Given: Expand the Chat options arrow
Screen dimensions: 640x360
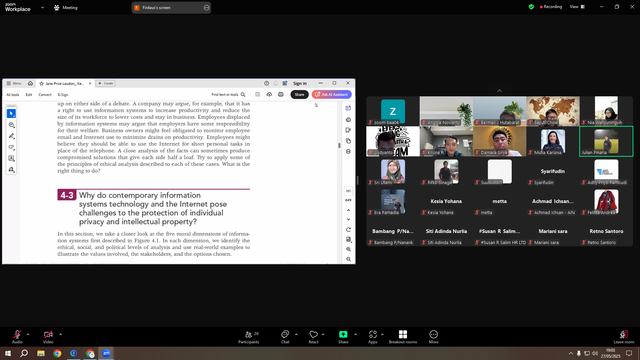Looking at the screenshot, I should [296, 334].
